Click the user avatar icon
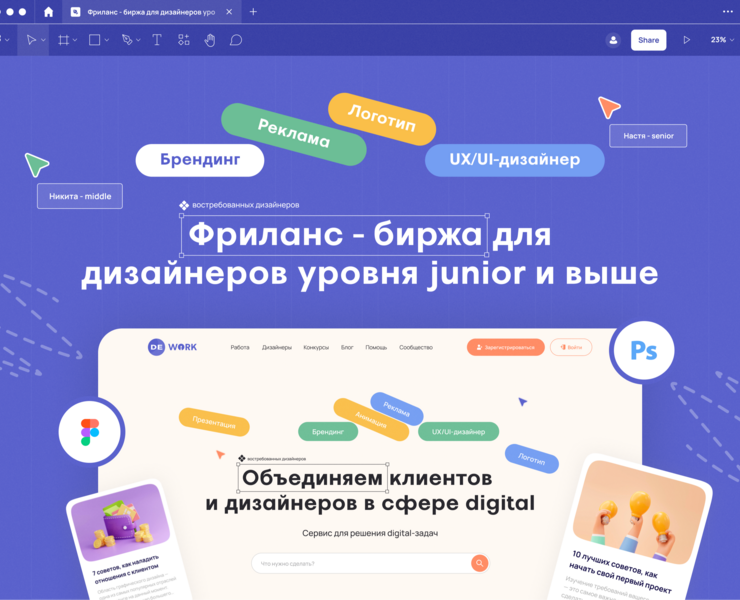 point(613,40)
